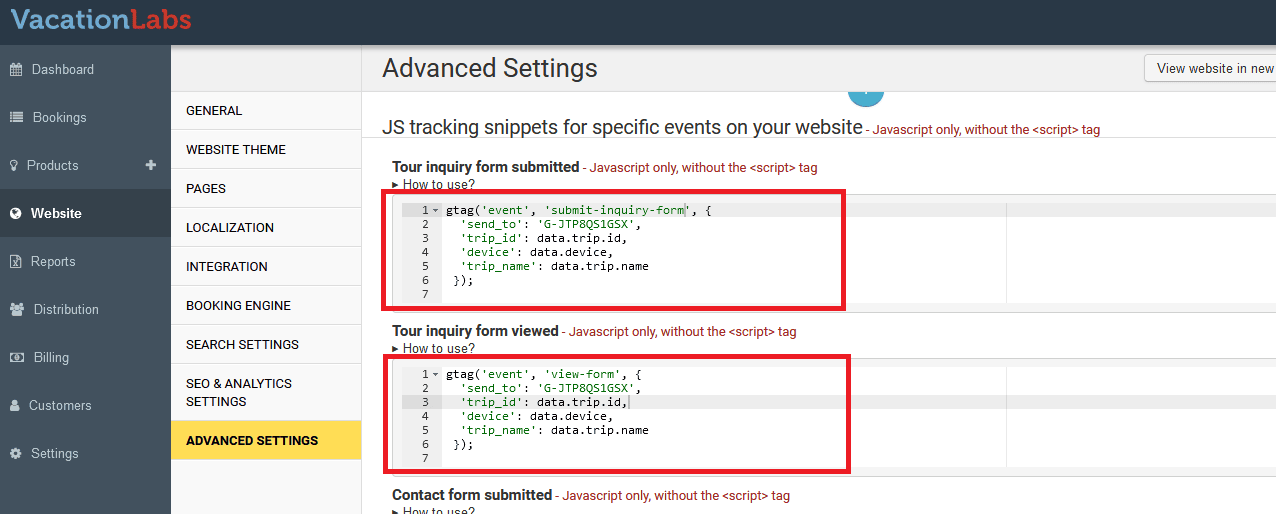
Task: Click the Customers person icon
Action: (x=15, y=406)
